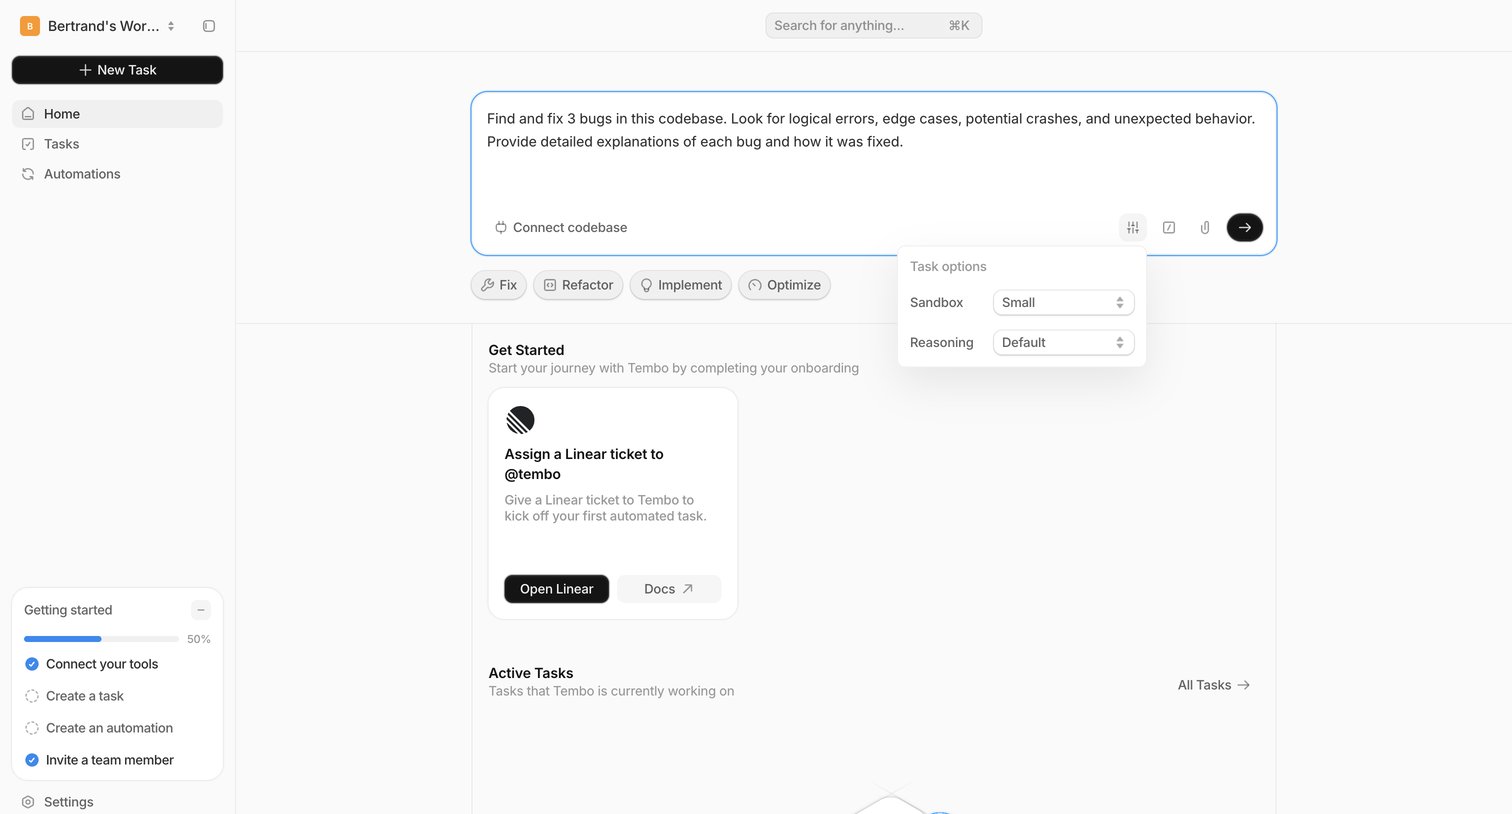
Task: Focus the Search for anything field
Action: coord(873,26)
